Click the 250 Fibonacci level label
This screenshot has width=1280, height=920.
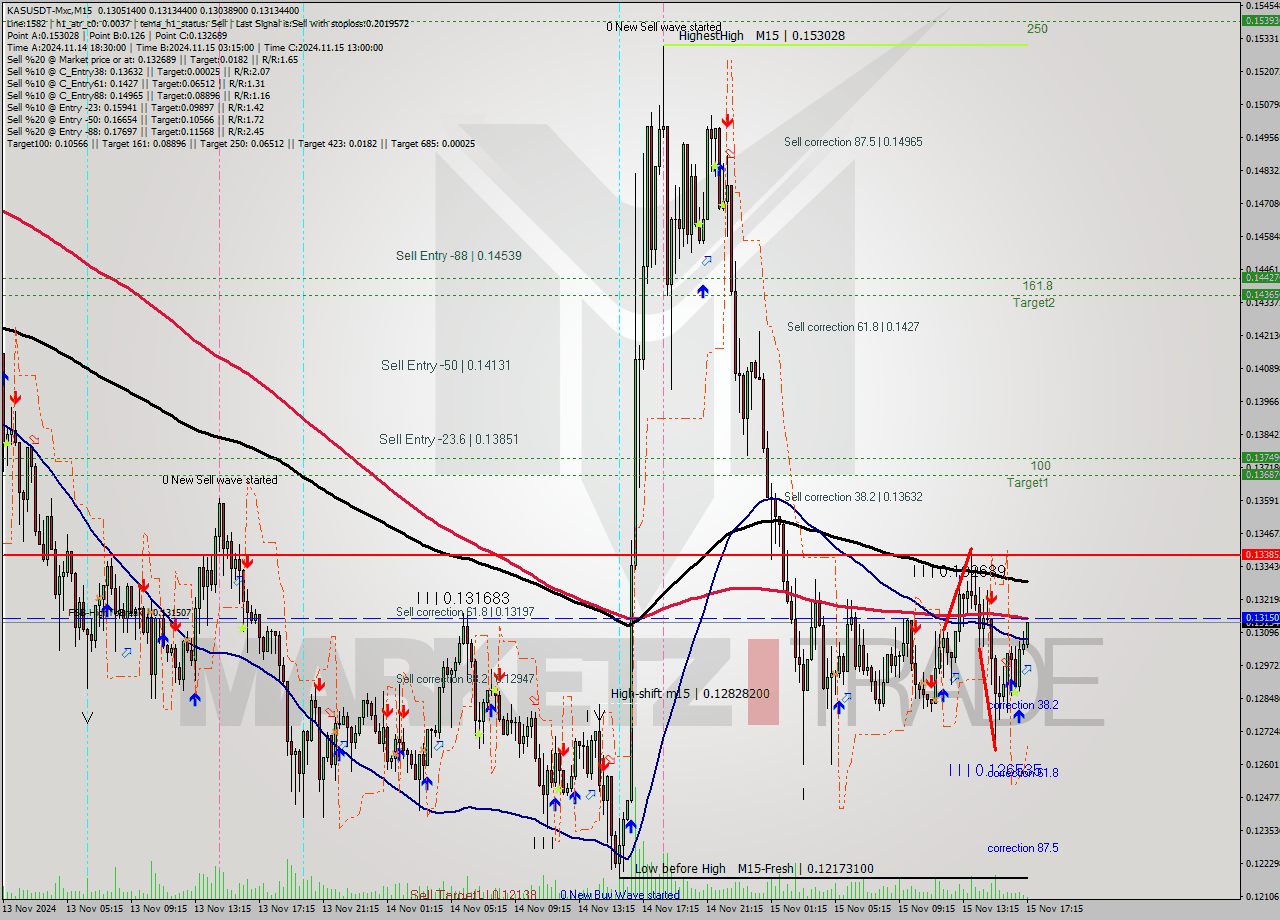coord(1037,29)
